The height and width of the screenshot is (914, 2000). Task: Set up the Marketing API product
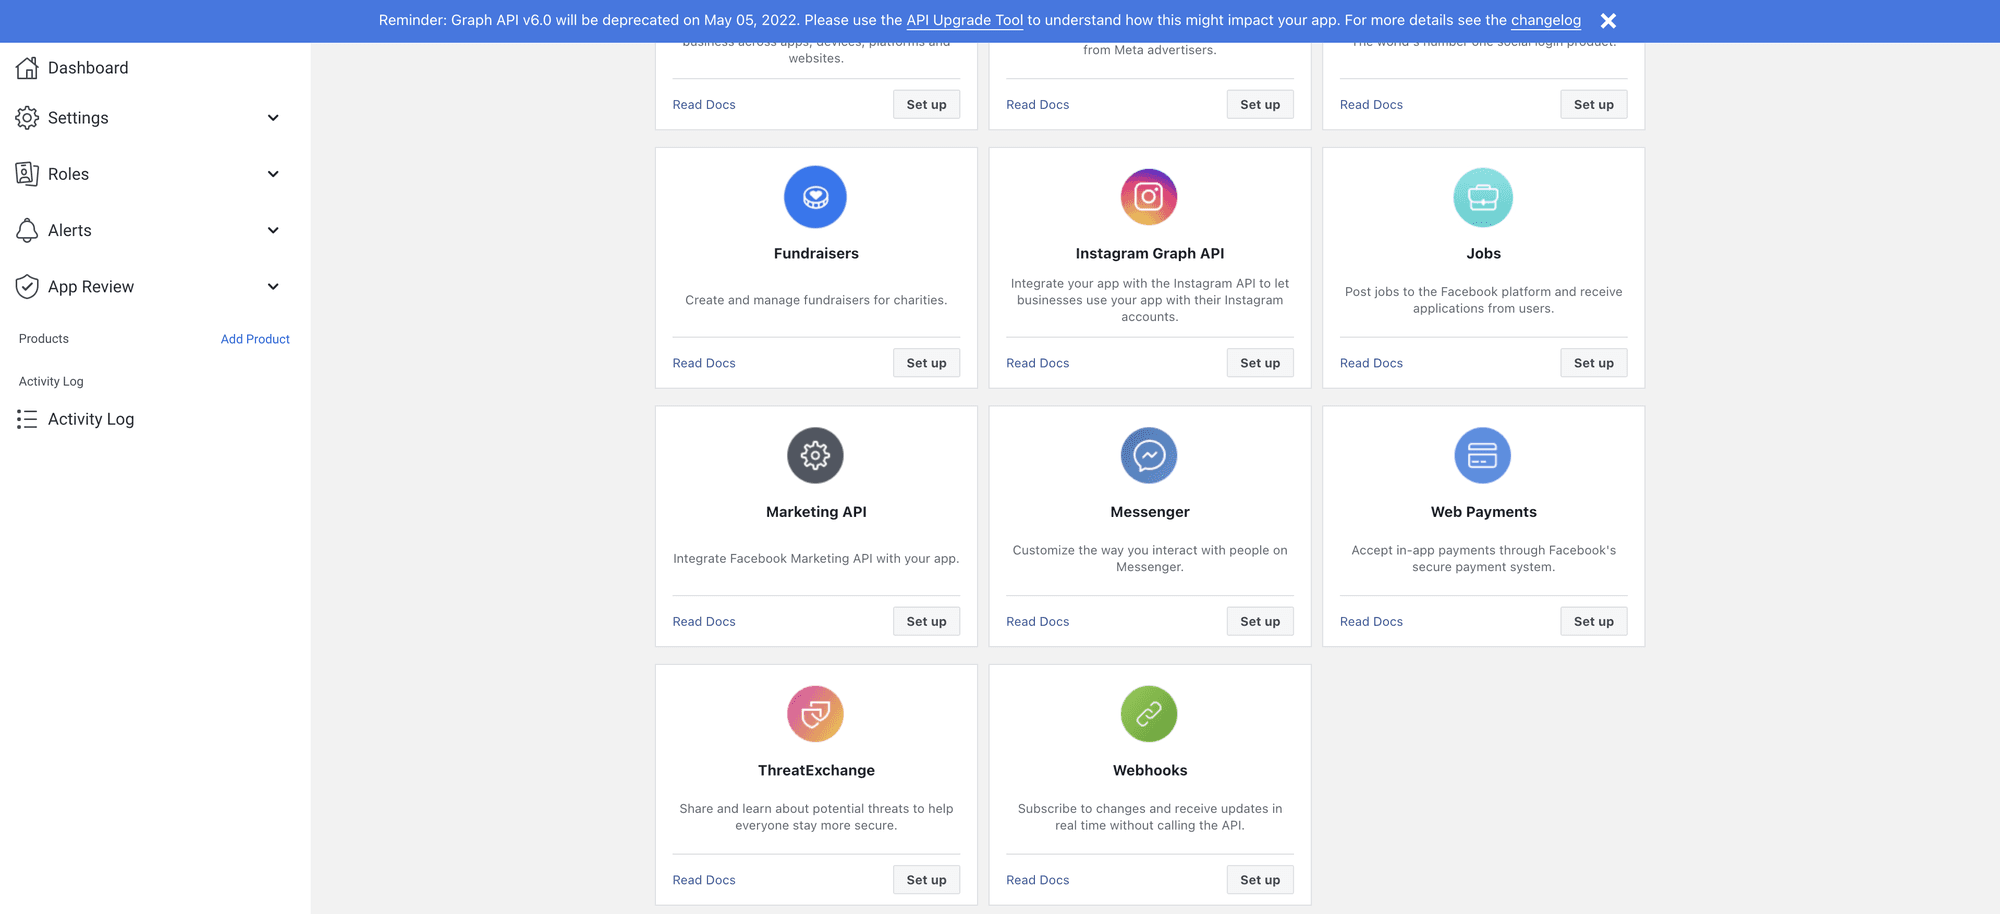[x=926, y=621]
